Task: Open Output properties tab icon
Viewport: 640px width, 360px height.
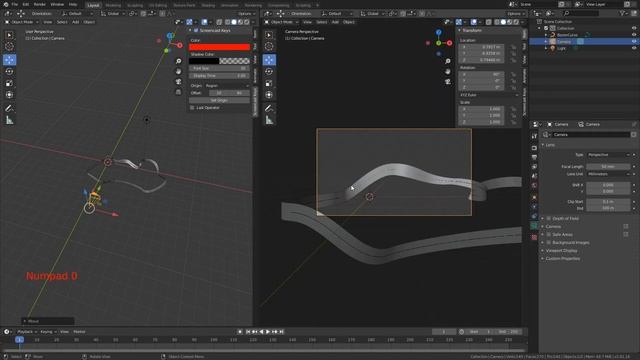Action: [x=534, y=157]
